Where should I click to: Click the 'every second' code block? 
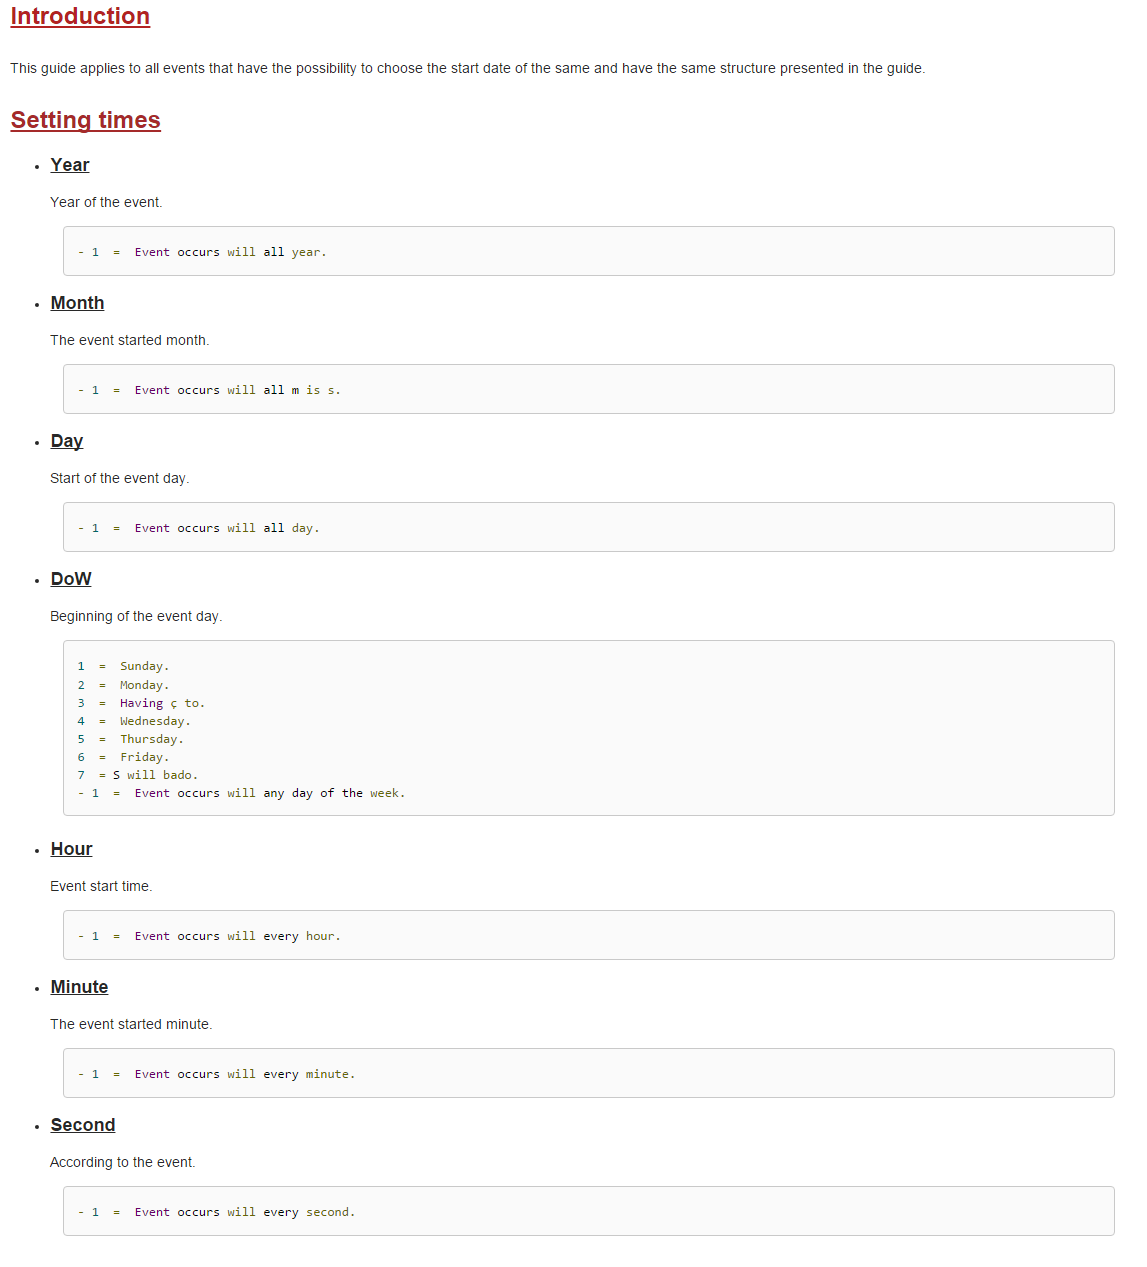588,1211
